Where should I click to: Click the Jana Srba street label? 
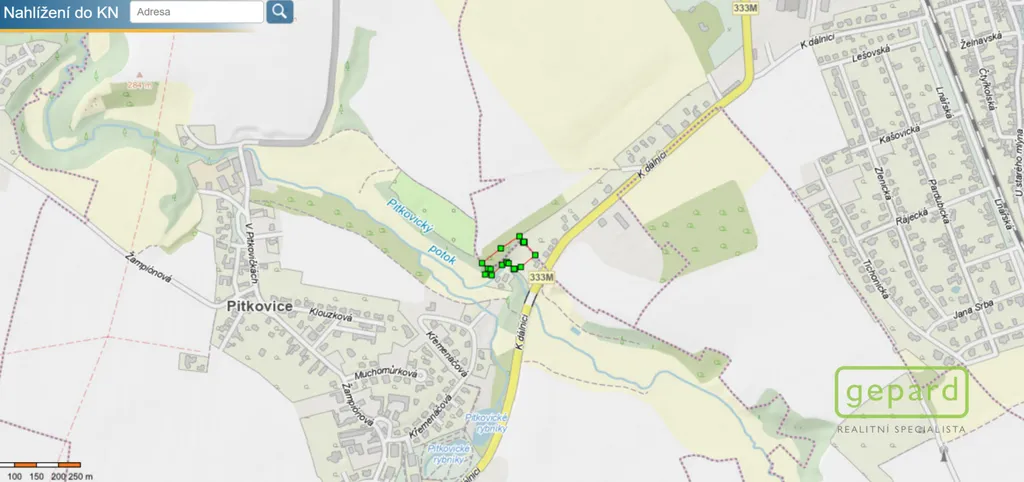coord(973,308)
